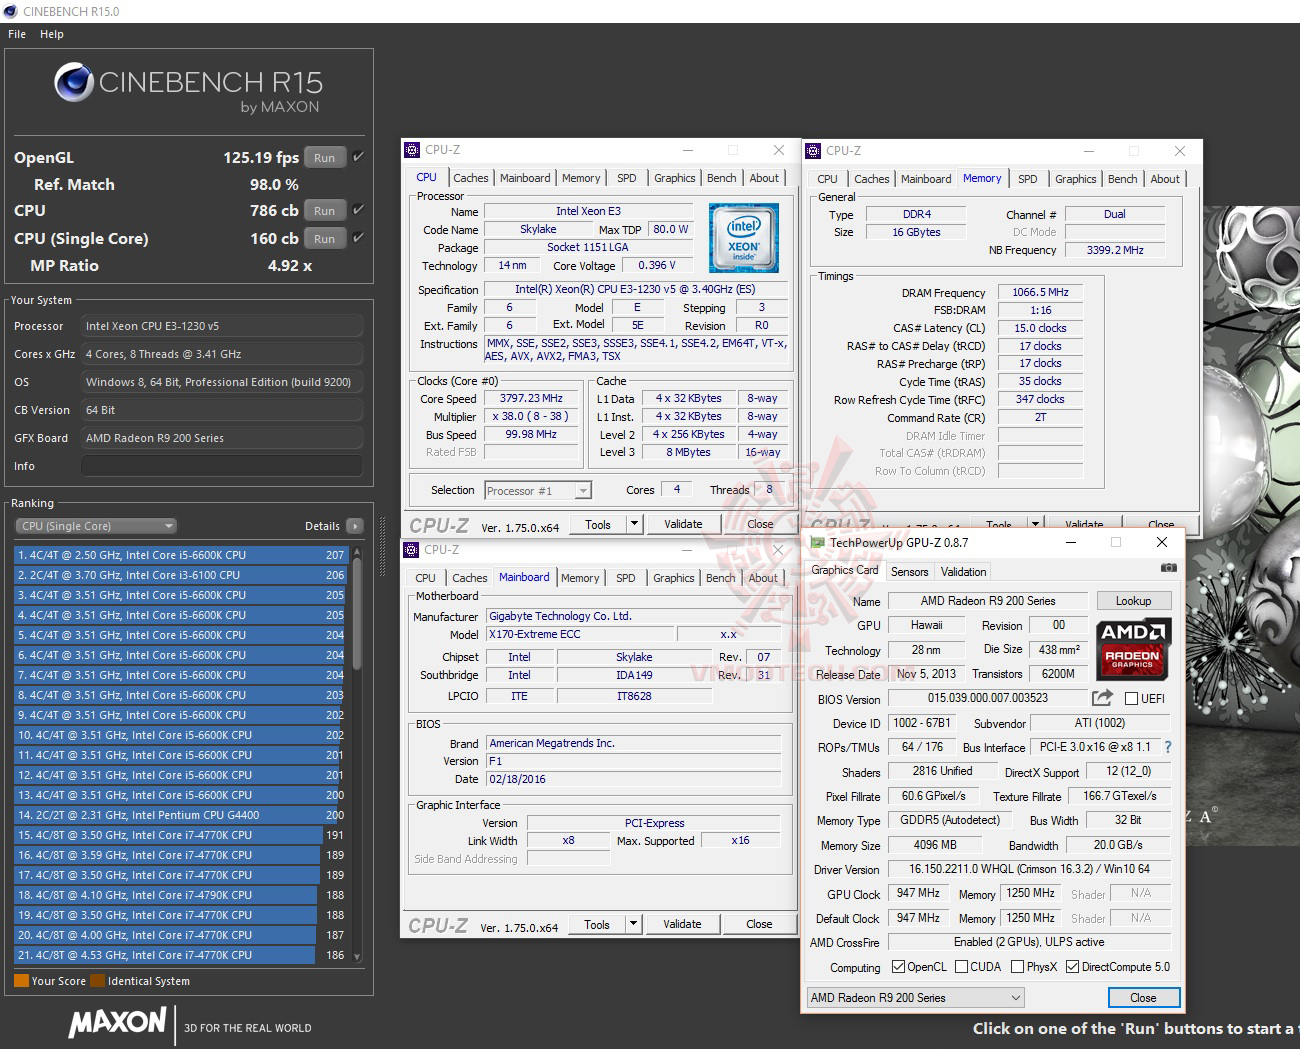The width and height of the screenshot is (1300, 1049).
Task: Open the AMD Radeon R9 200 Series card dropdown
Action: coord(916,998)
